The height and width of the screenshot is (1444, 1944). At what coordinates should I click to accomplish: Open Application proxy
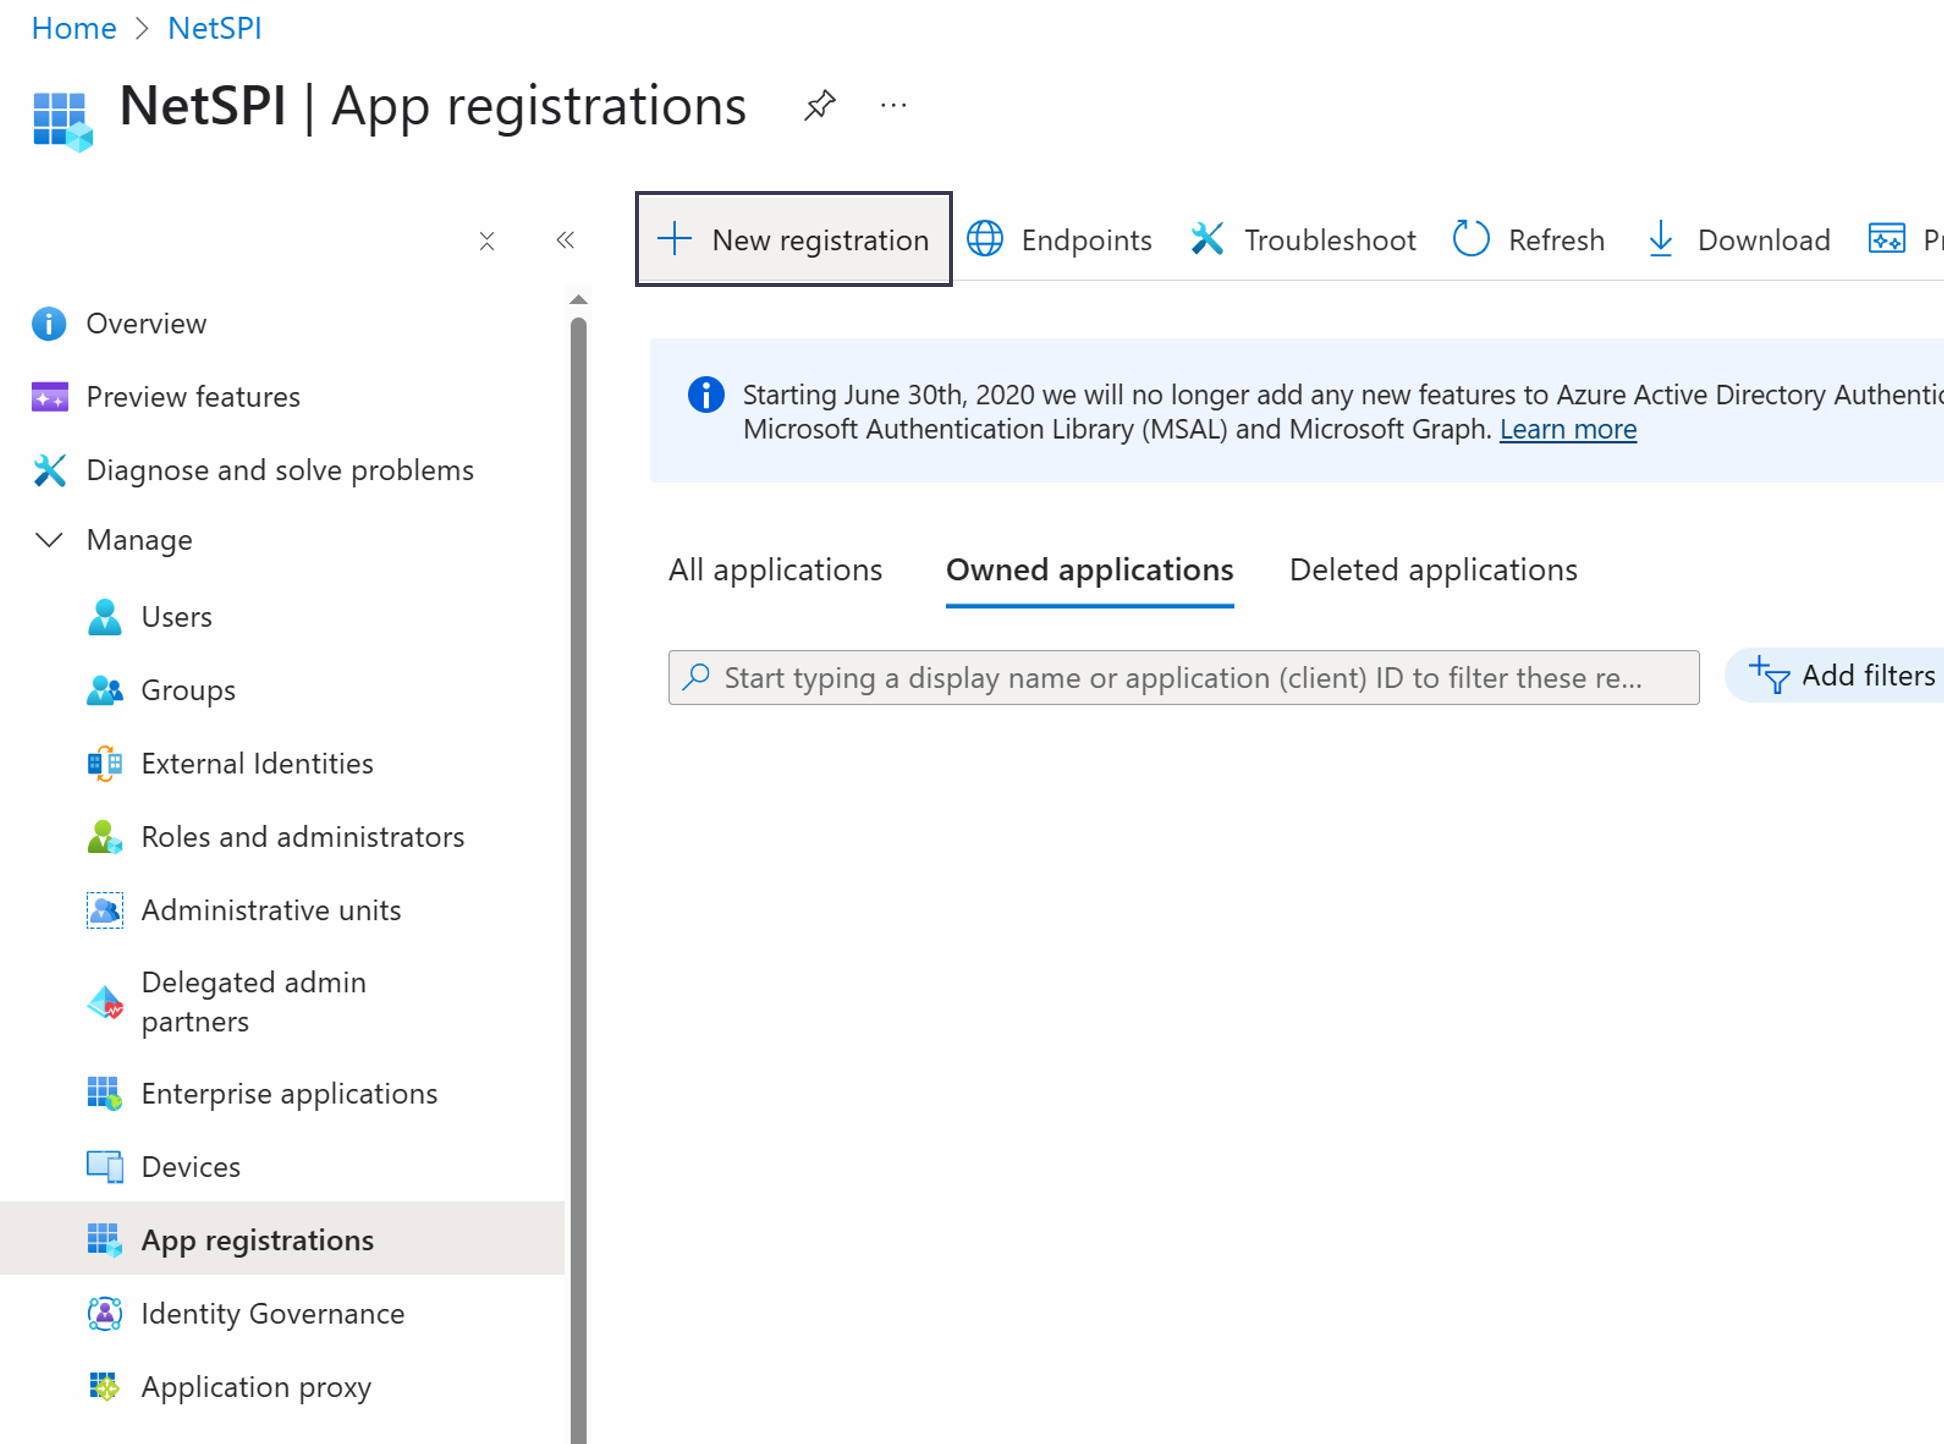point(256,1387)
